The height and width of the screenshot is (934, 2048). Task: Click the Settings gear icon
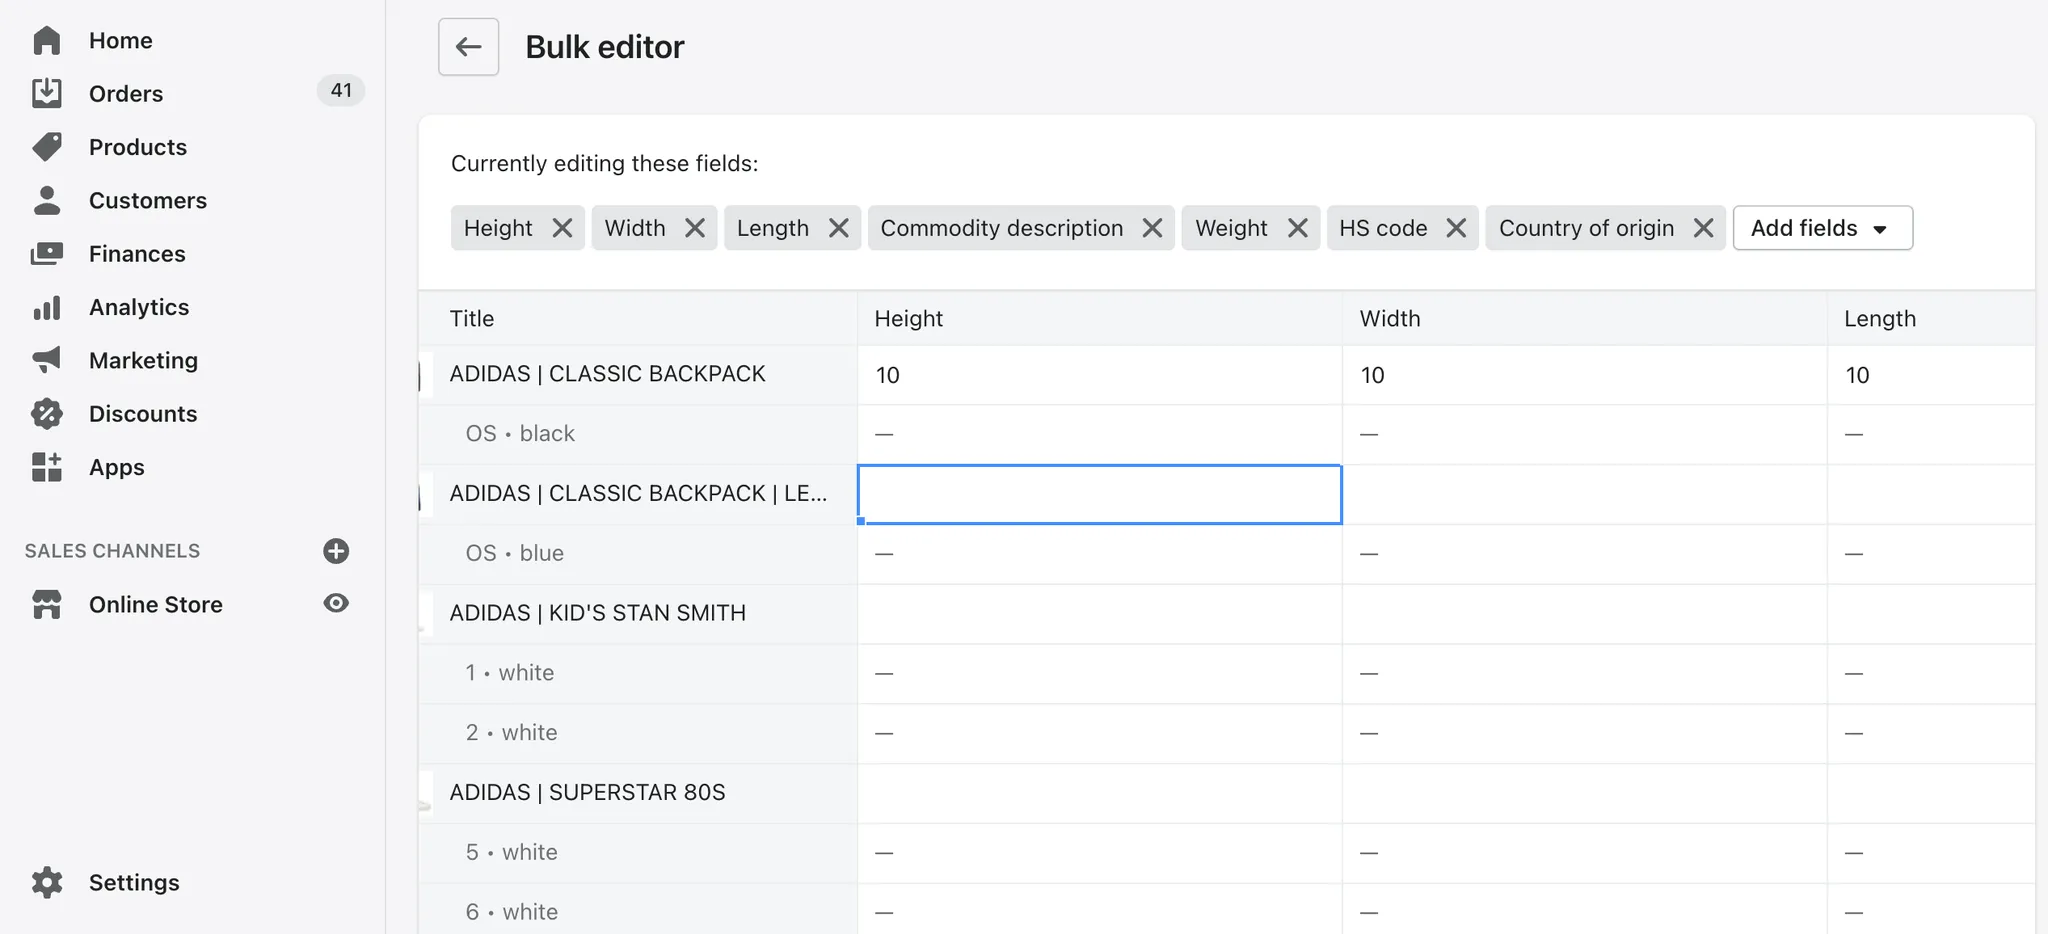tap(47, 882)
